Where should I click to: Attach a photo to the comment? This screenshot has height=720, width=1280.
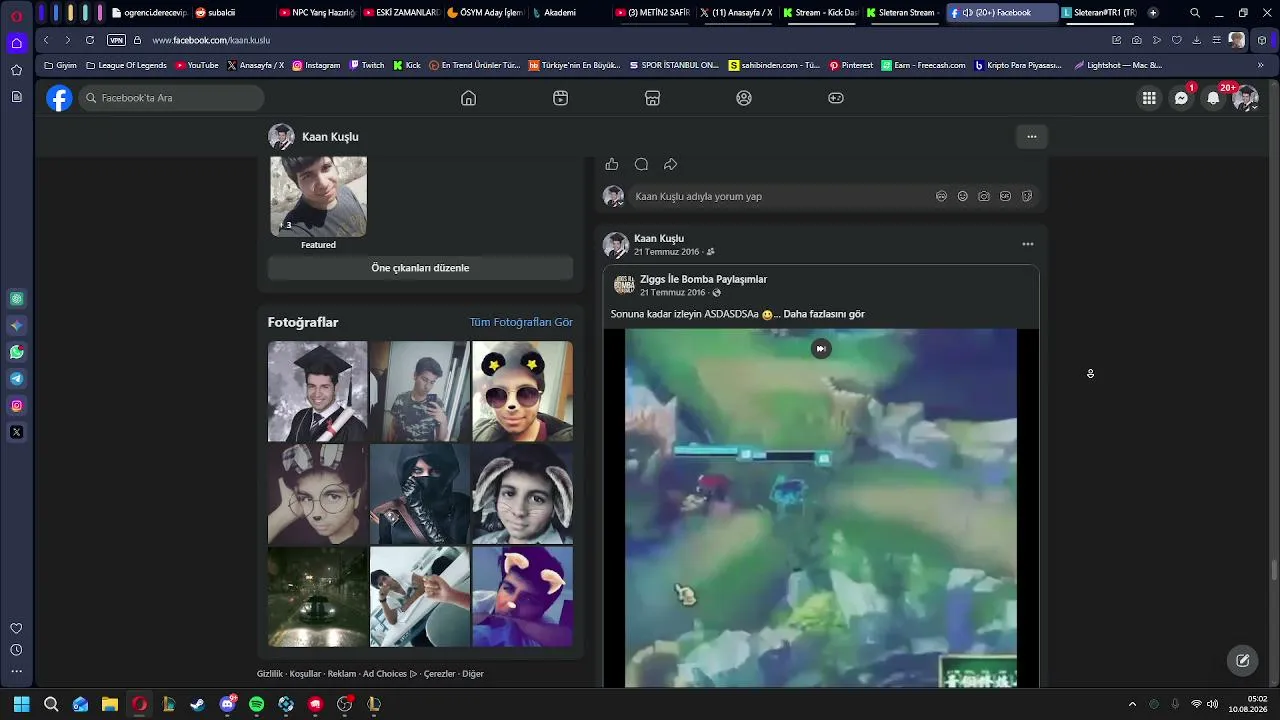click(984, 196)
